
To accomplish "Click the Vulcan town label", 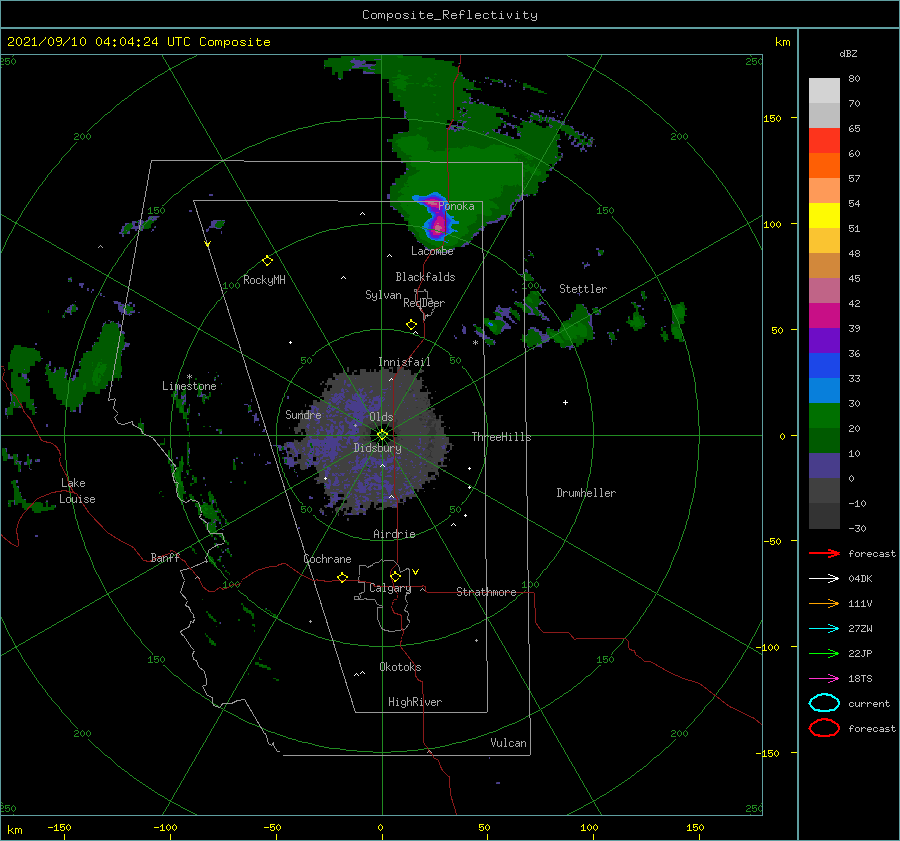I will point(509,743).
